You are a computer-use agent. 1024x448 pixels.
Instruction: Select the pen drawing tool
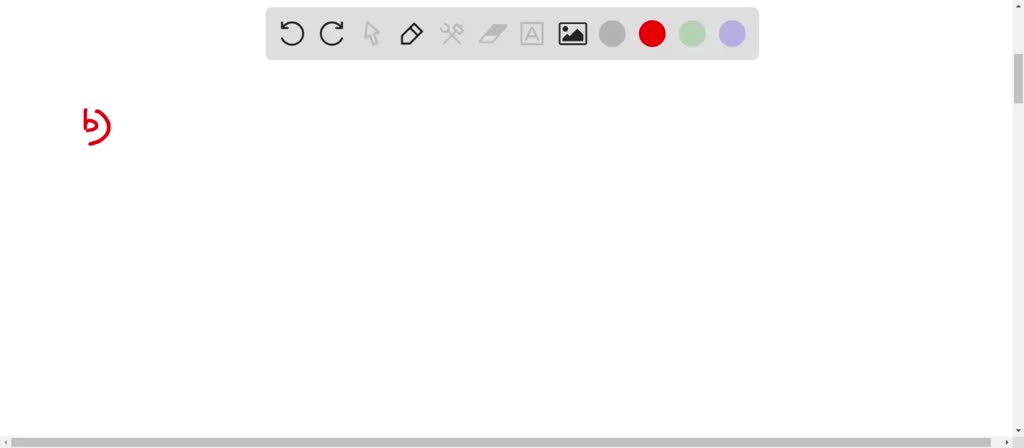click(x=411, y=33)
